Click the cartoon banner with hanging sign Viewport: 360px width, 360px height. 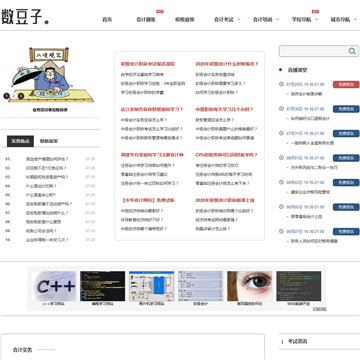click(50, 75)
